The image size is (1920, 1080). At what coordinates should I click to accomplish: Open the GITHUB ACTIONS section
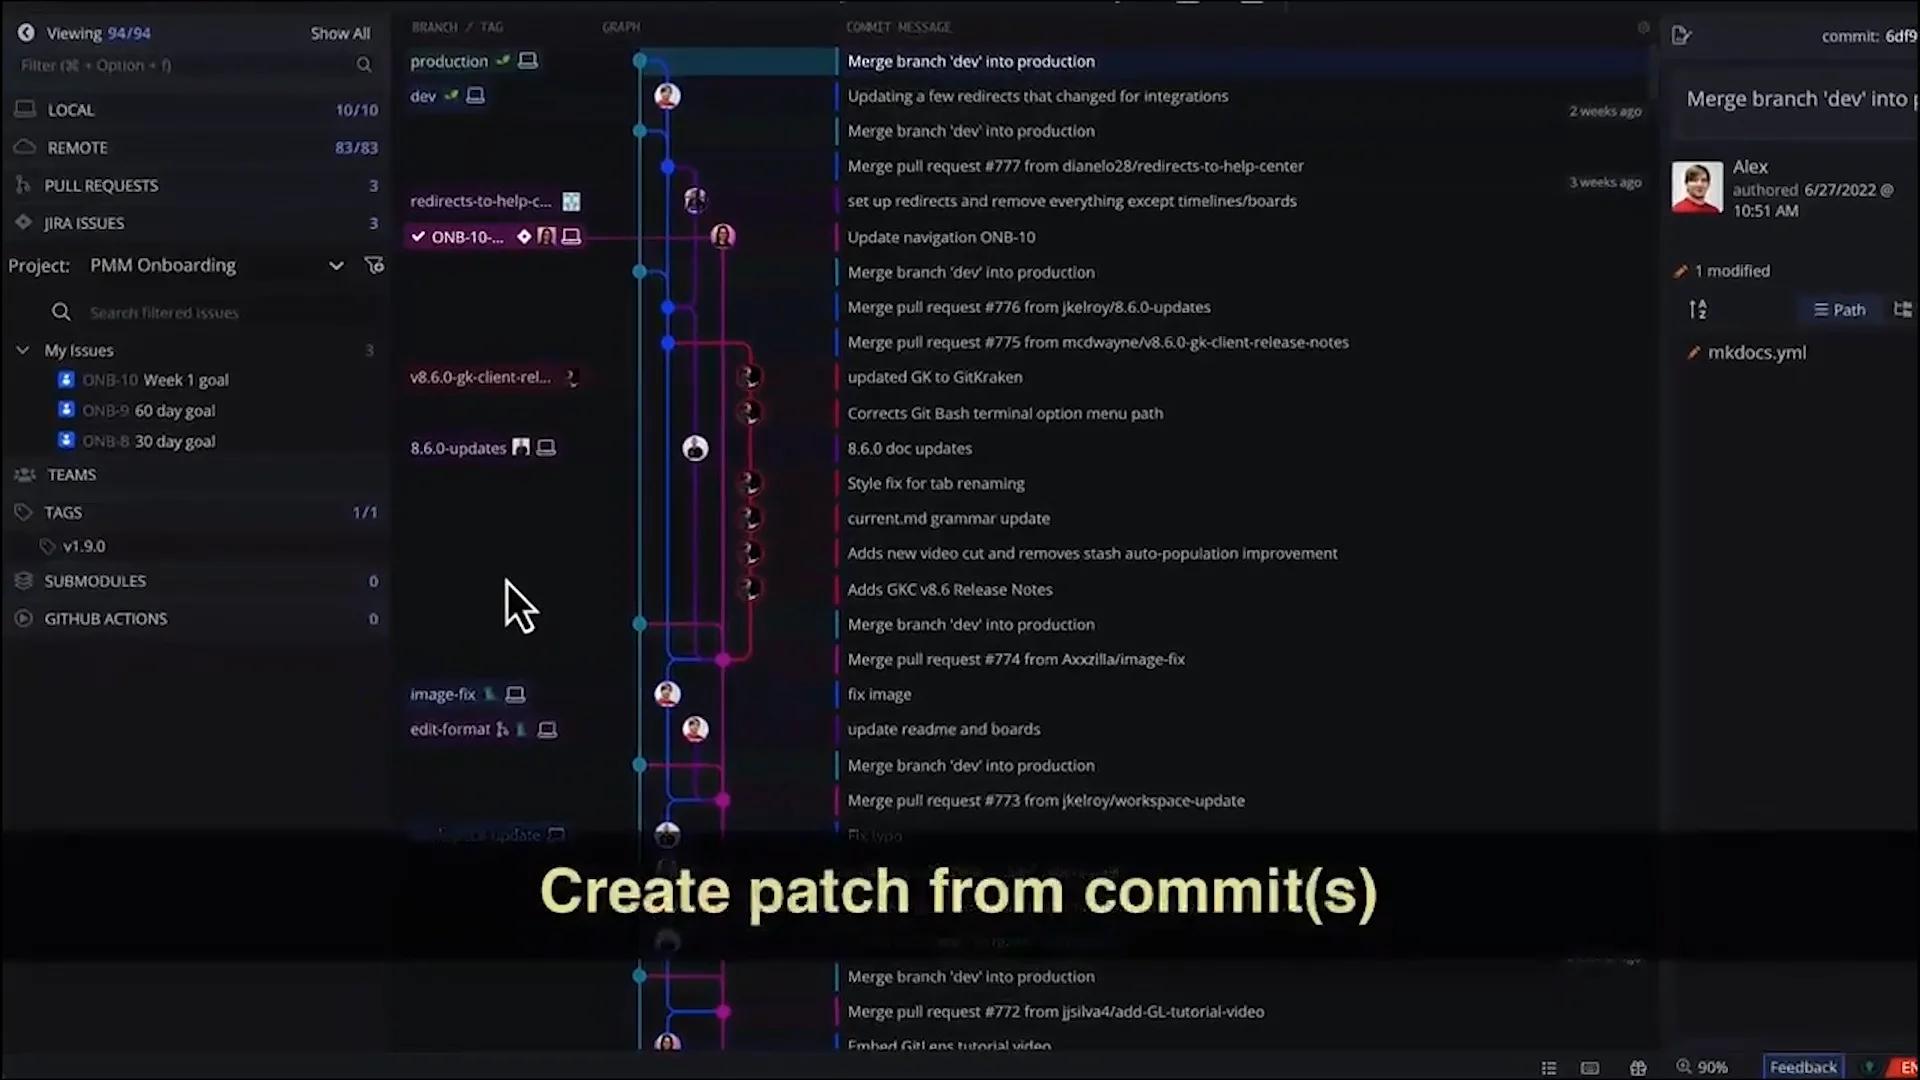click(105, 619)
